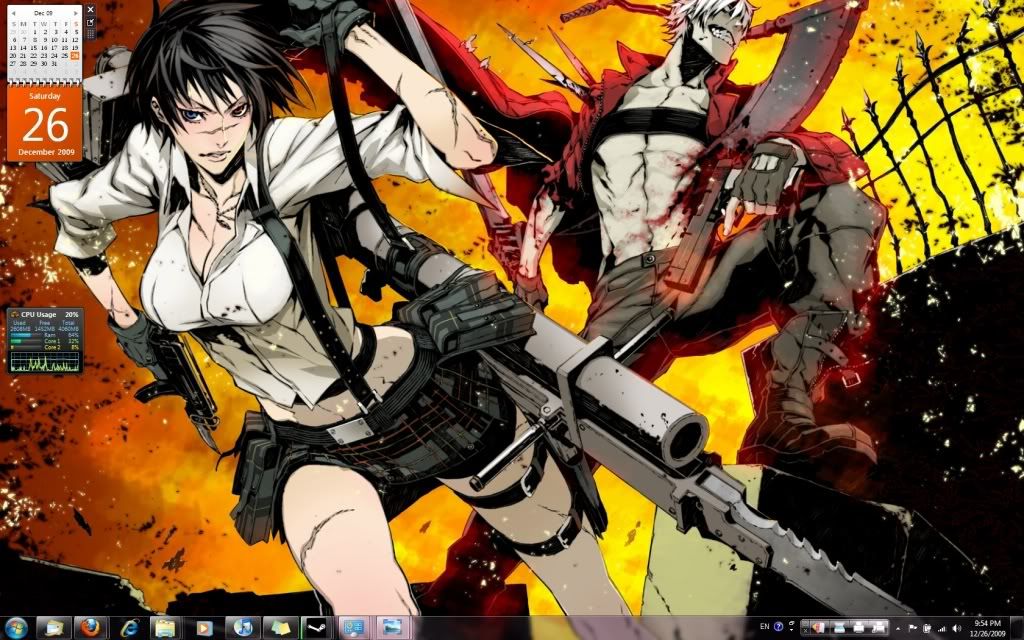1024x640 pixels.
Task: Open the Control Panel taskbar window
Action: click(355, 628)
